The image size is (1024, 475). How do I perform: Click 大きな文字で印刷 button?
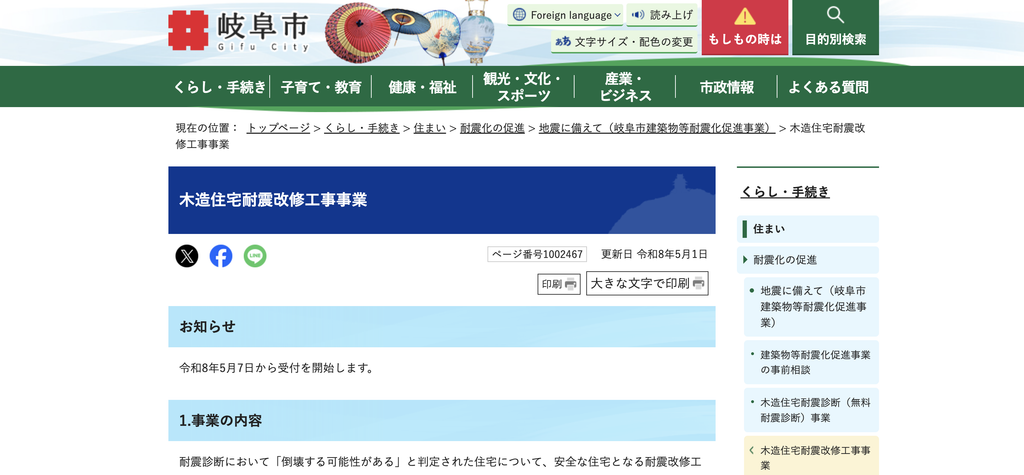click(x=647, y=284)
